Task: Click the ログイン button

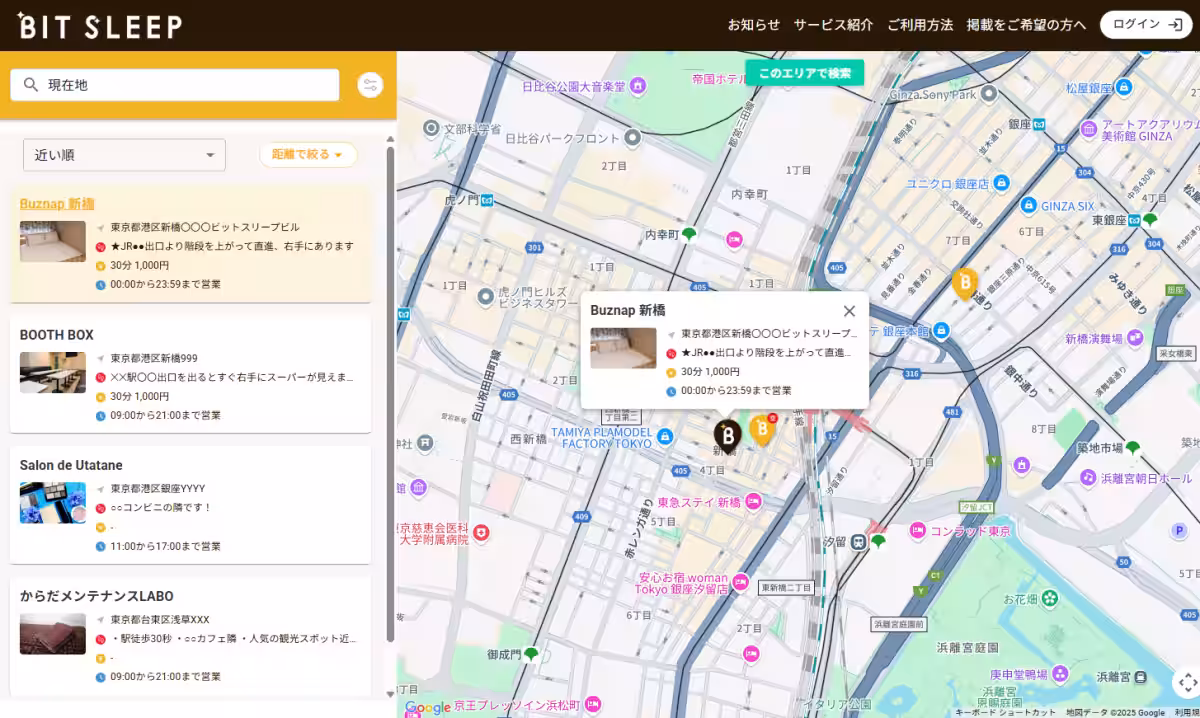Action: tap(1146, 25)
